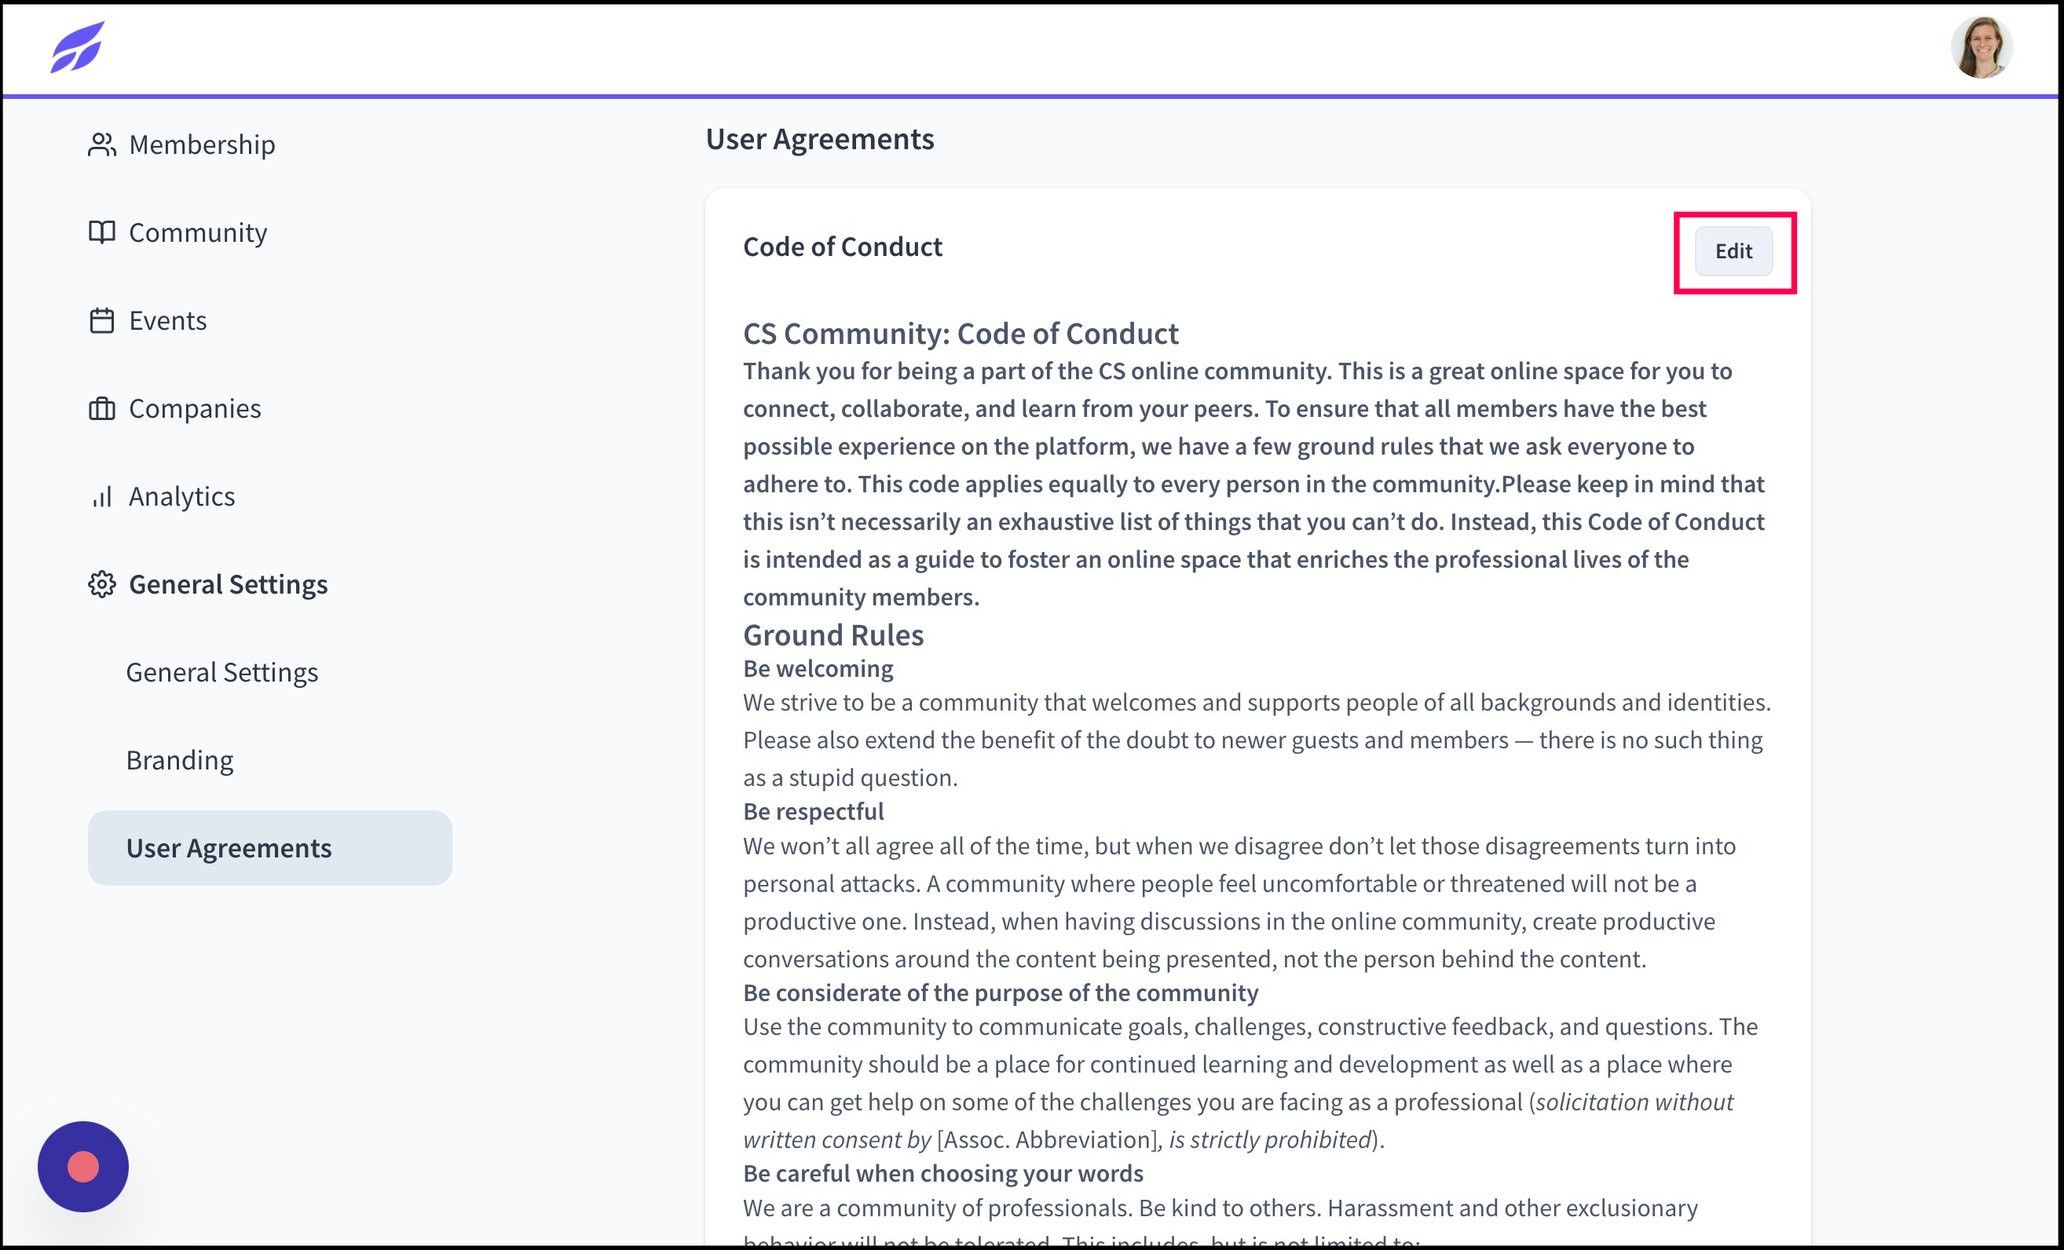Click the Membership label in the sidebar
The height and width of the screenshot is (1250, 2064).
click(201, 143)
